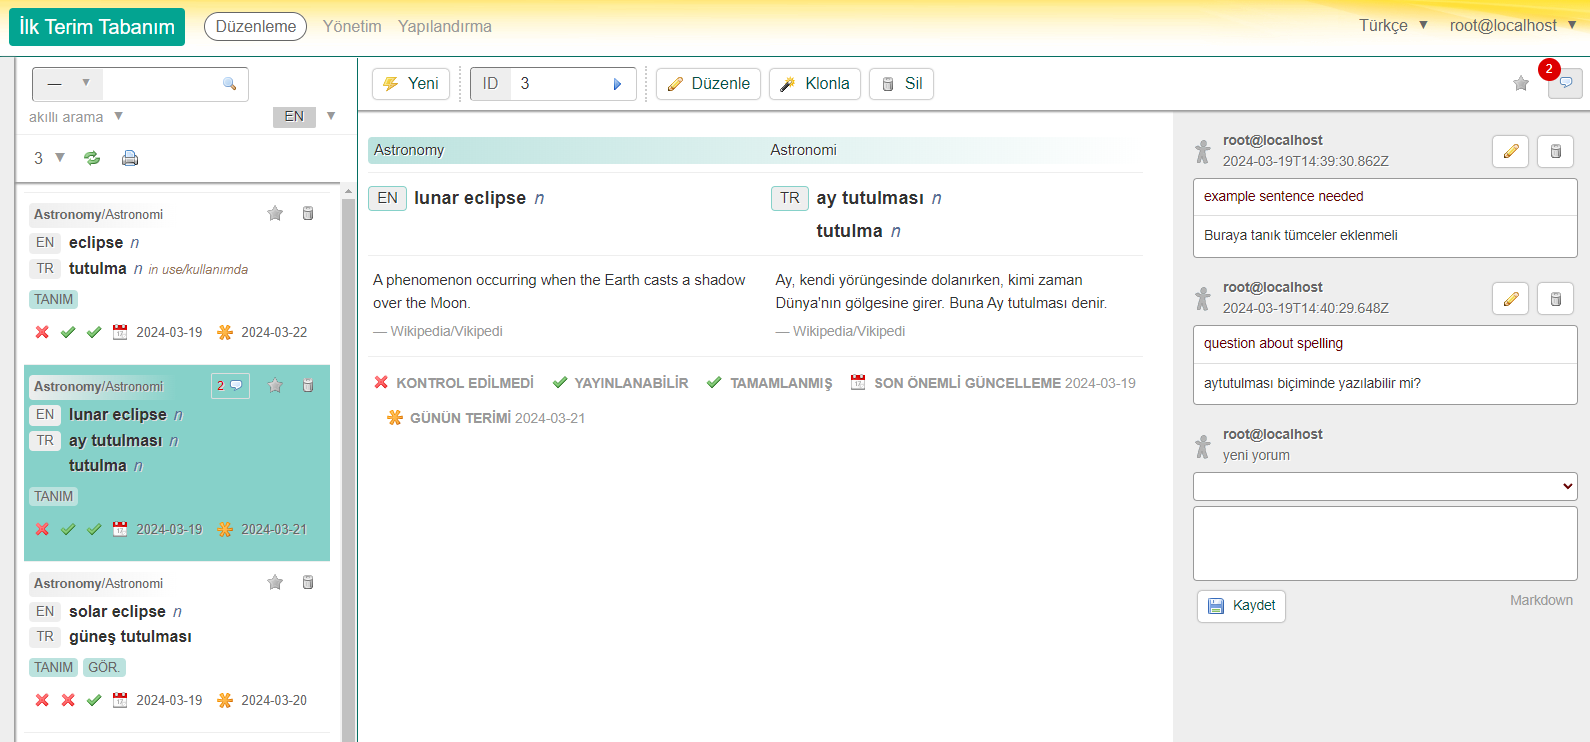1590x742 pixels.
Task: Open the new comment type dropdown
Action: pos(1384,486)
